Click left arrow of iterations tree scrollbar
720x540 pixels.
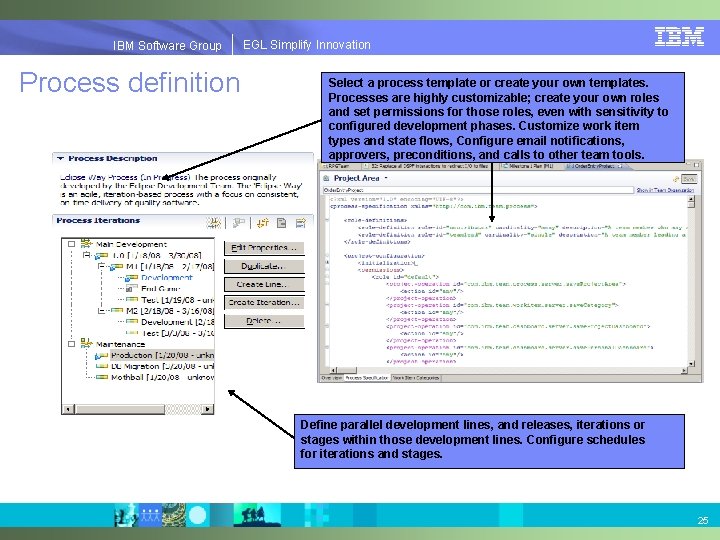68,409
